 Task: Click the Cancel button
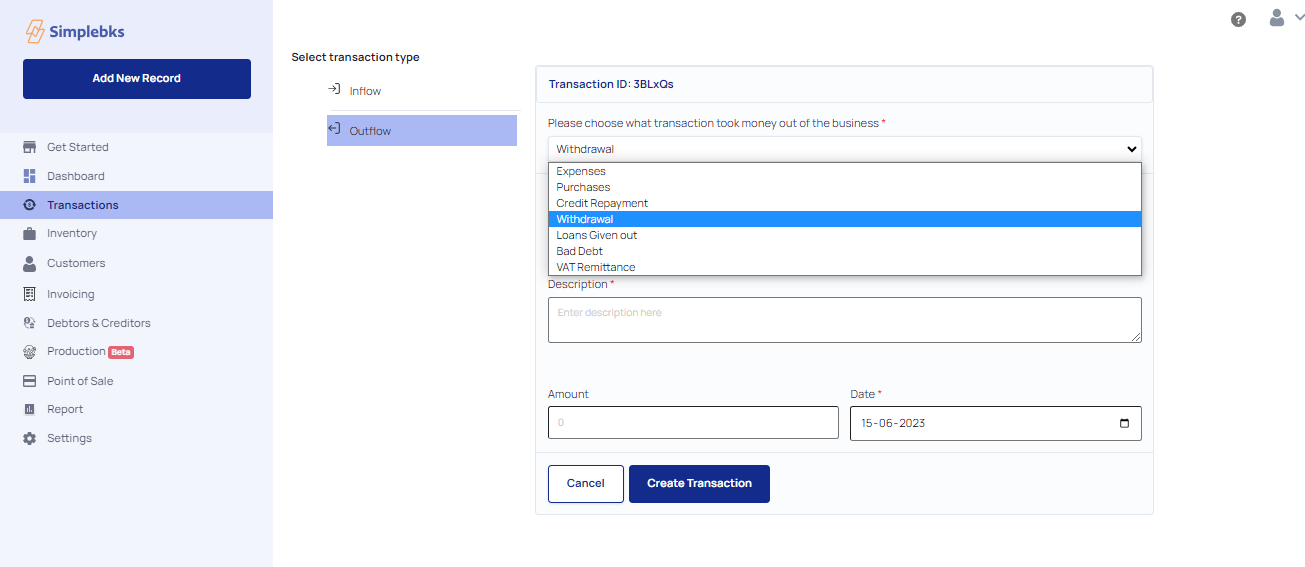(x=586, y=483)
